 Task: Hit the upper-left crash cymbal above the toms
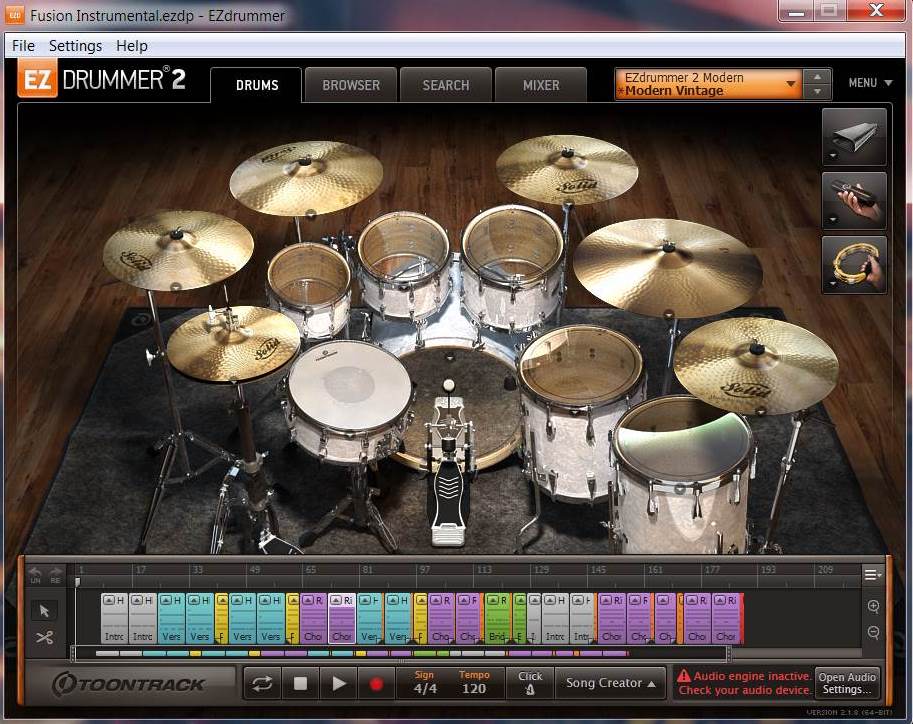306,178
